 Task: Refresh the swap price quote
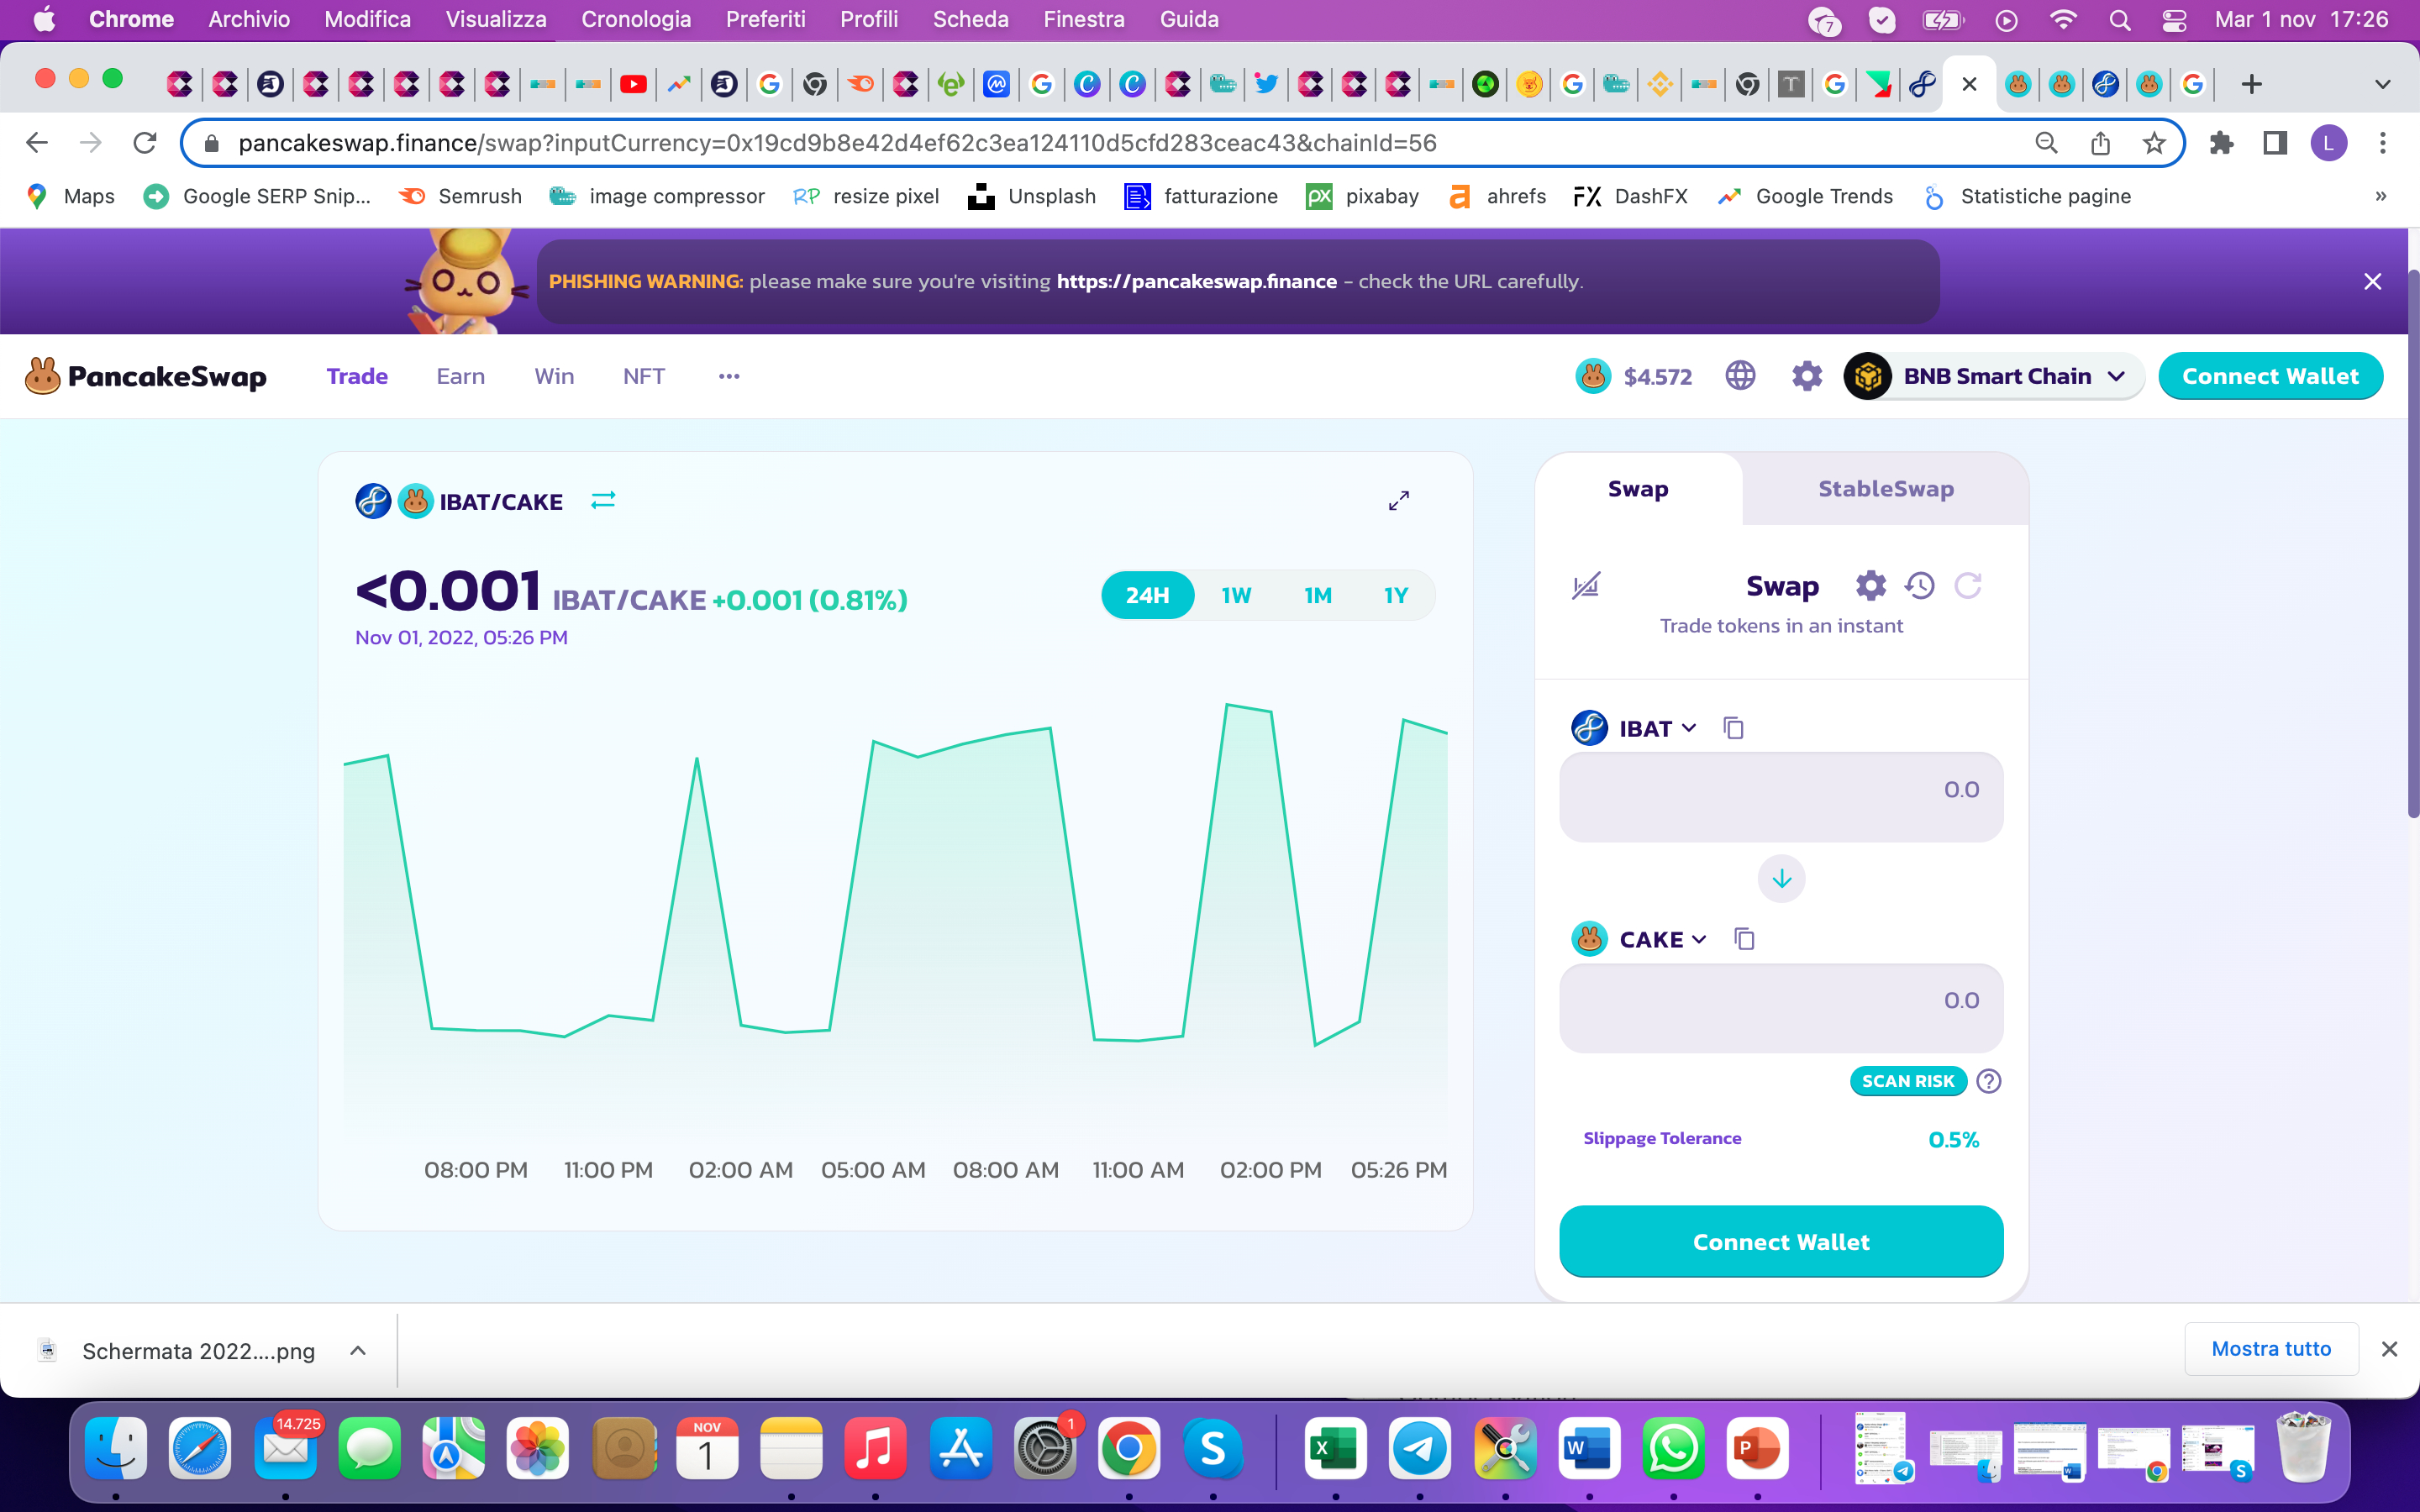click(x=1967, y=586)
